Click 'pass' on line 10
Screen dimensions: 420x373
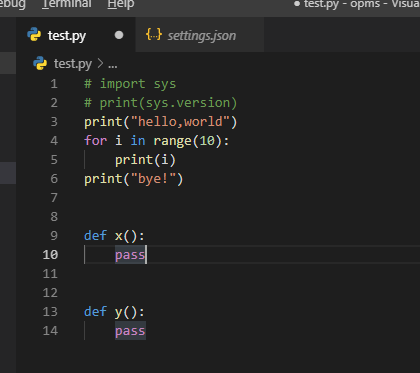tap(130, 255)
